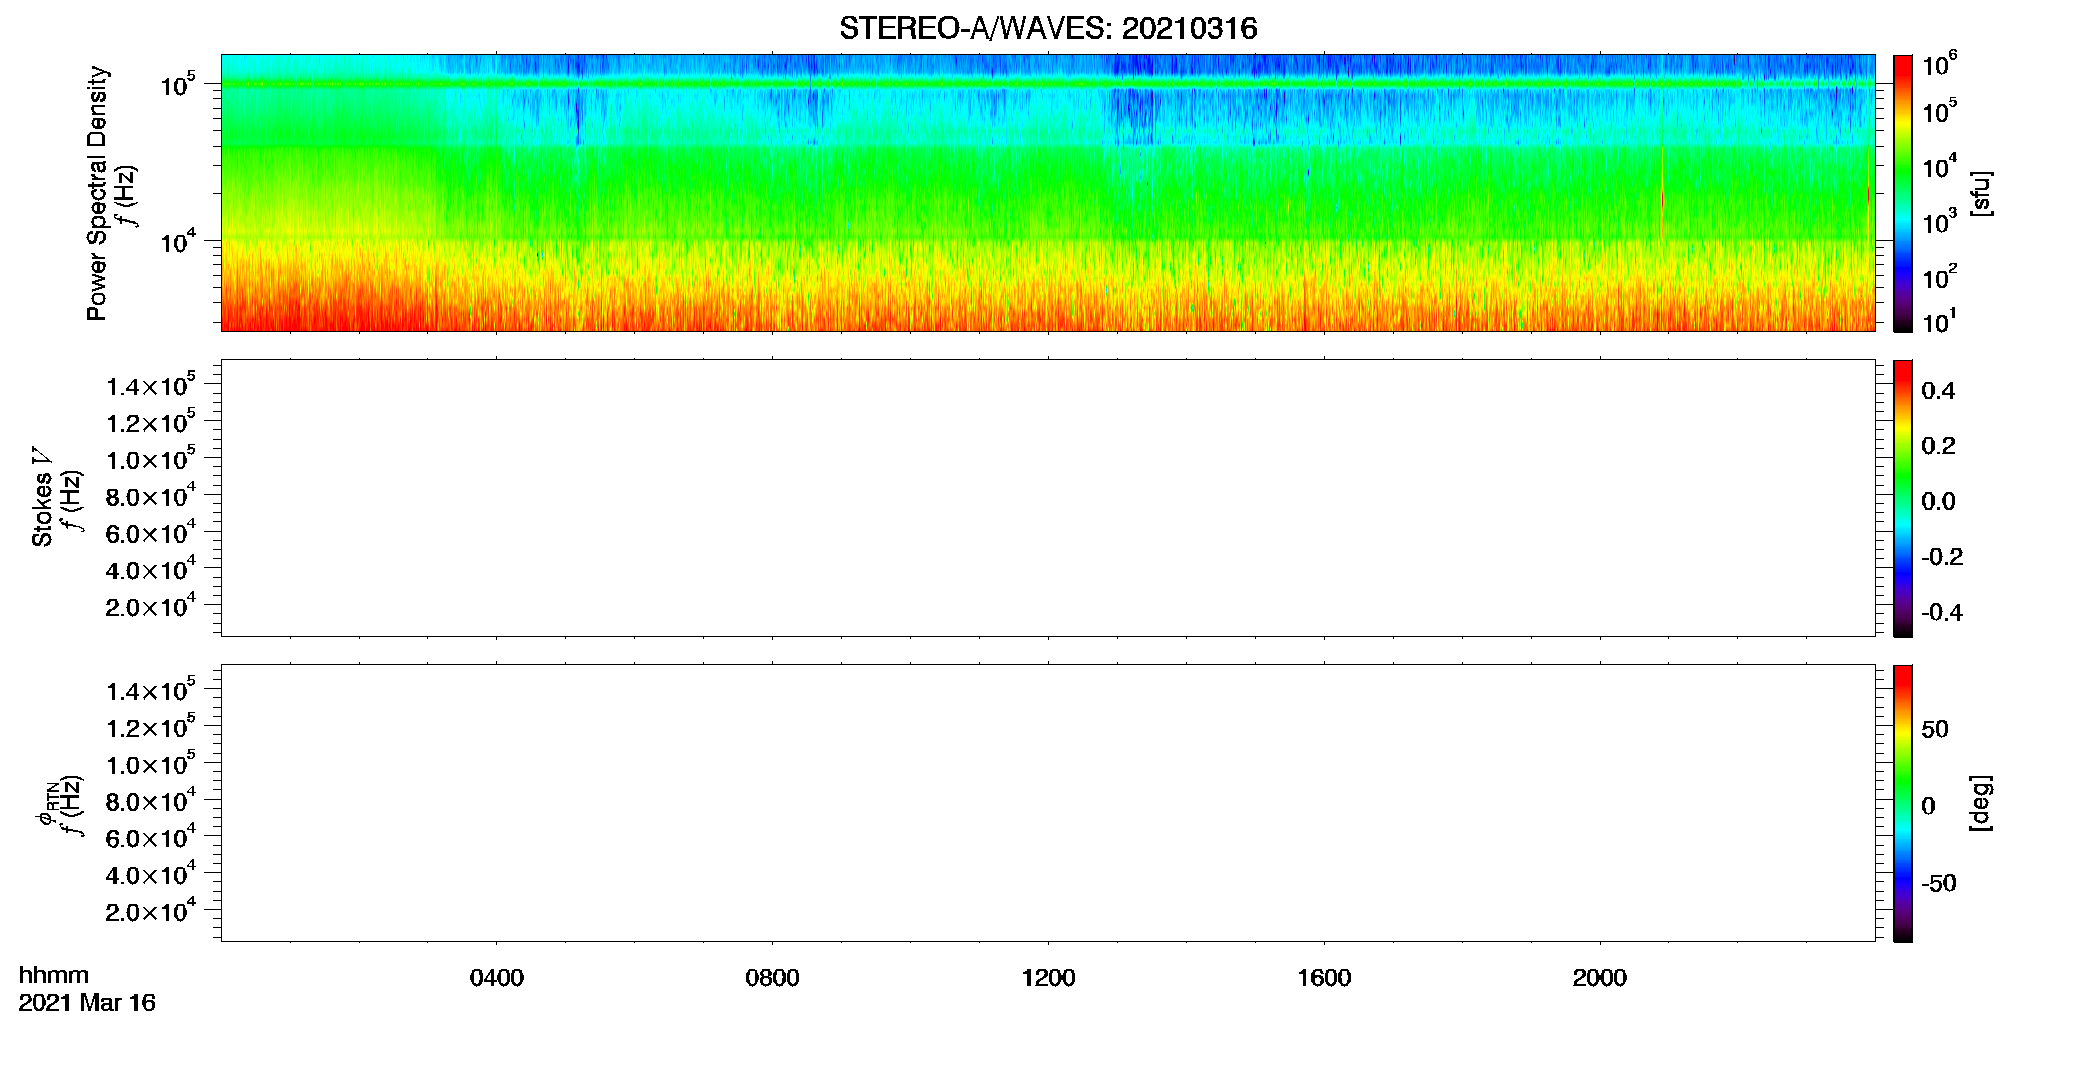Select the Stokes V color bar
Viewport: 2096px width, 1080px height.
click(x=1902, y=498)
